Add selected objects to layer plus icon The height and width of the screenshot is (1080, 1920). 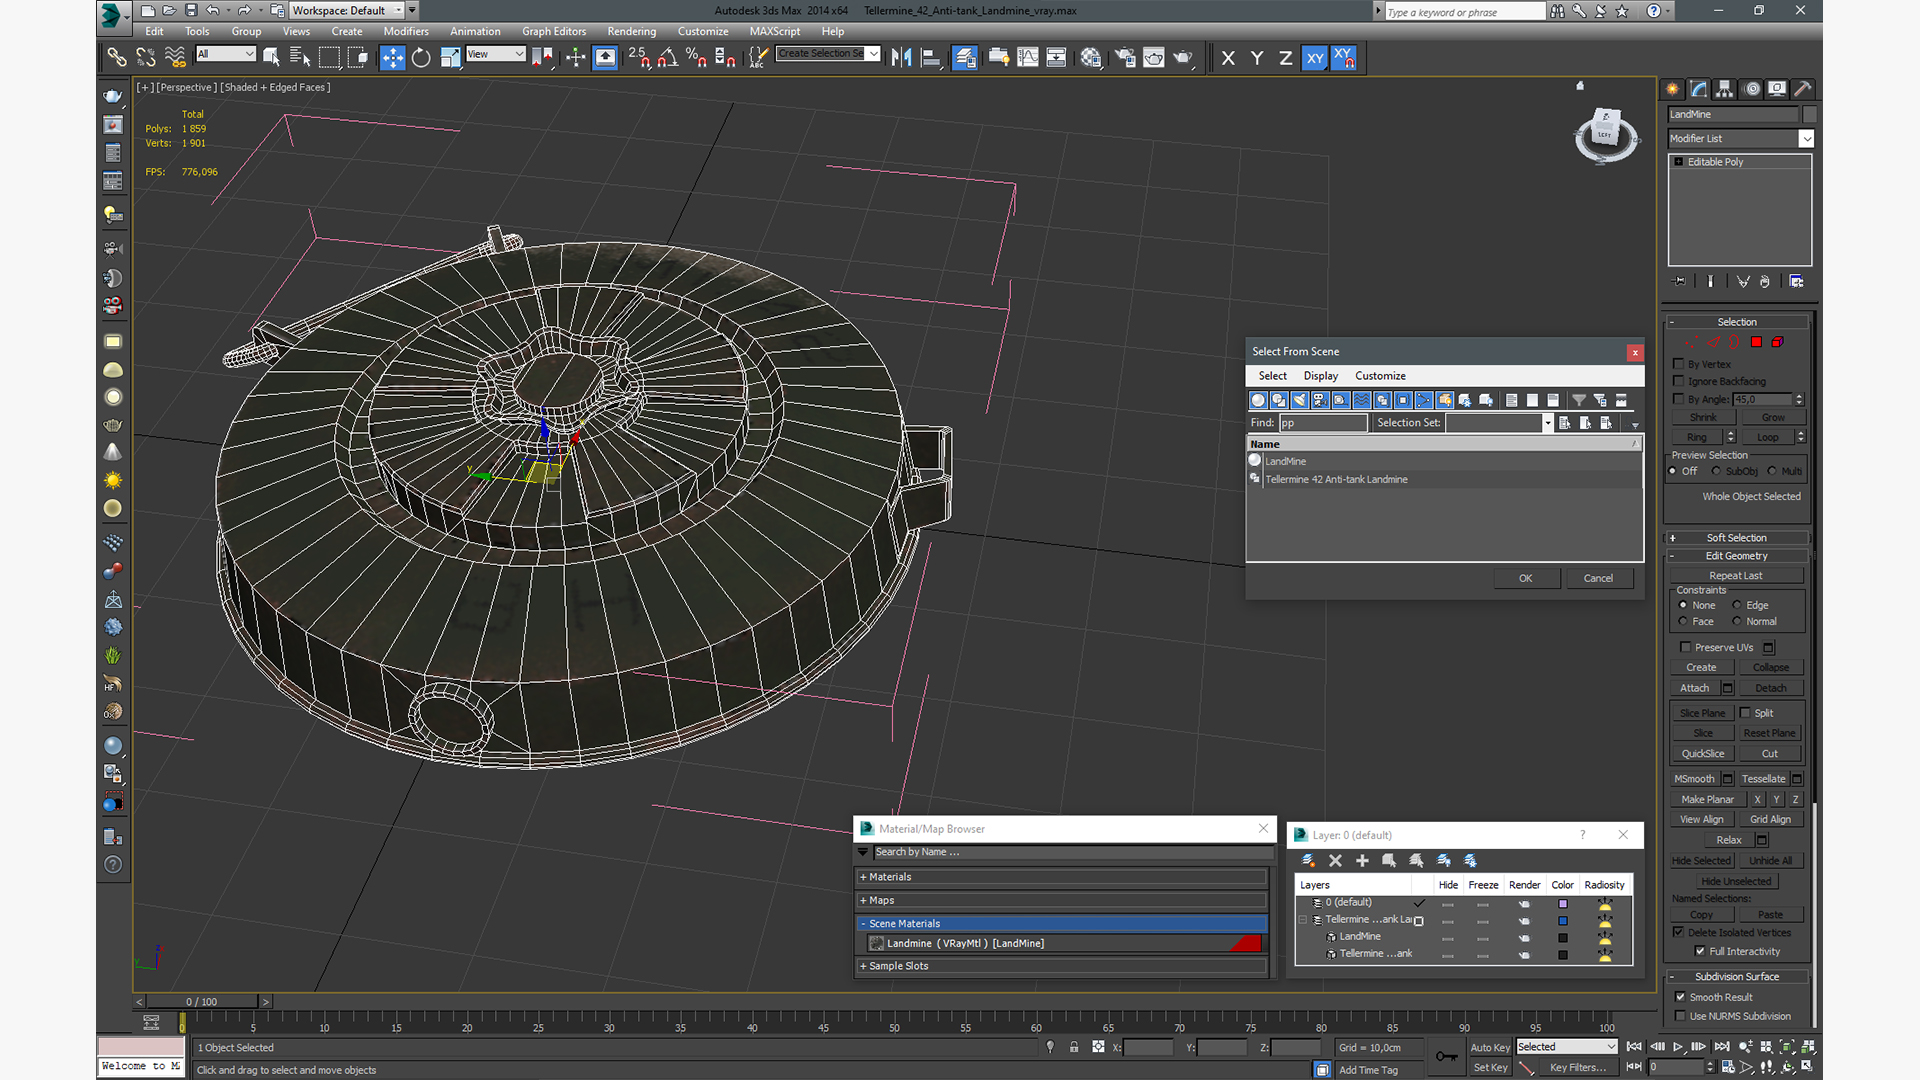1362,860
